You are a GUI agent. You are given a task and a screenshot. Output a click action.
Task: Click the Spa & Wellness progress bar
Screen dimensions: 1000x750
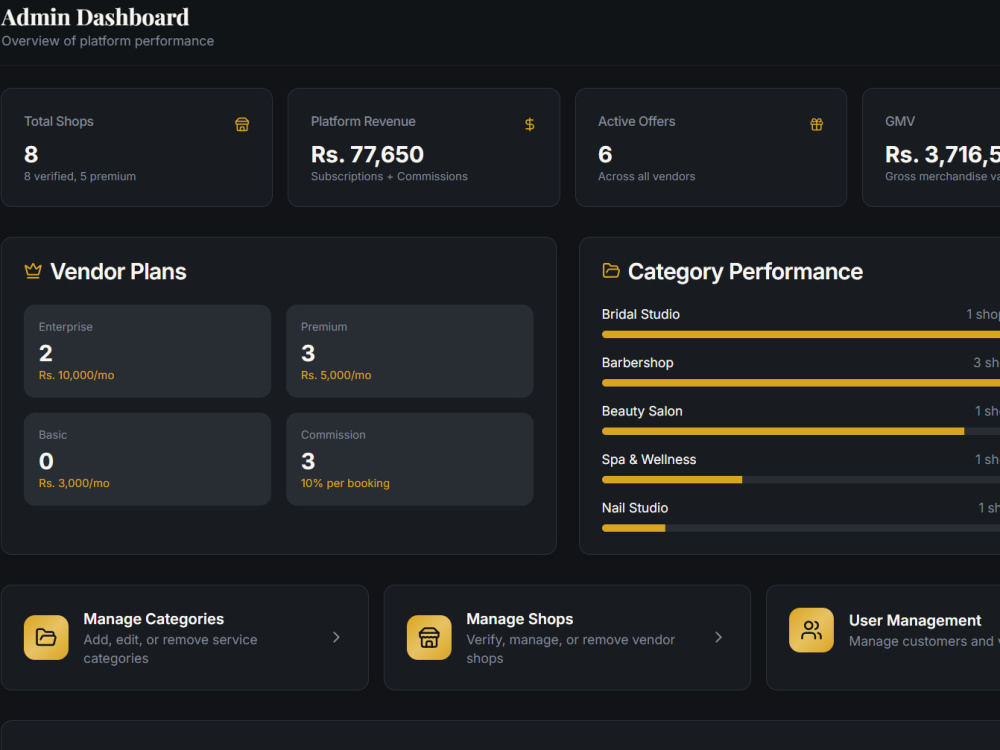point(801,480)
